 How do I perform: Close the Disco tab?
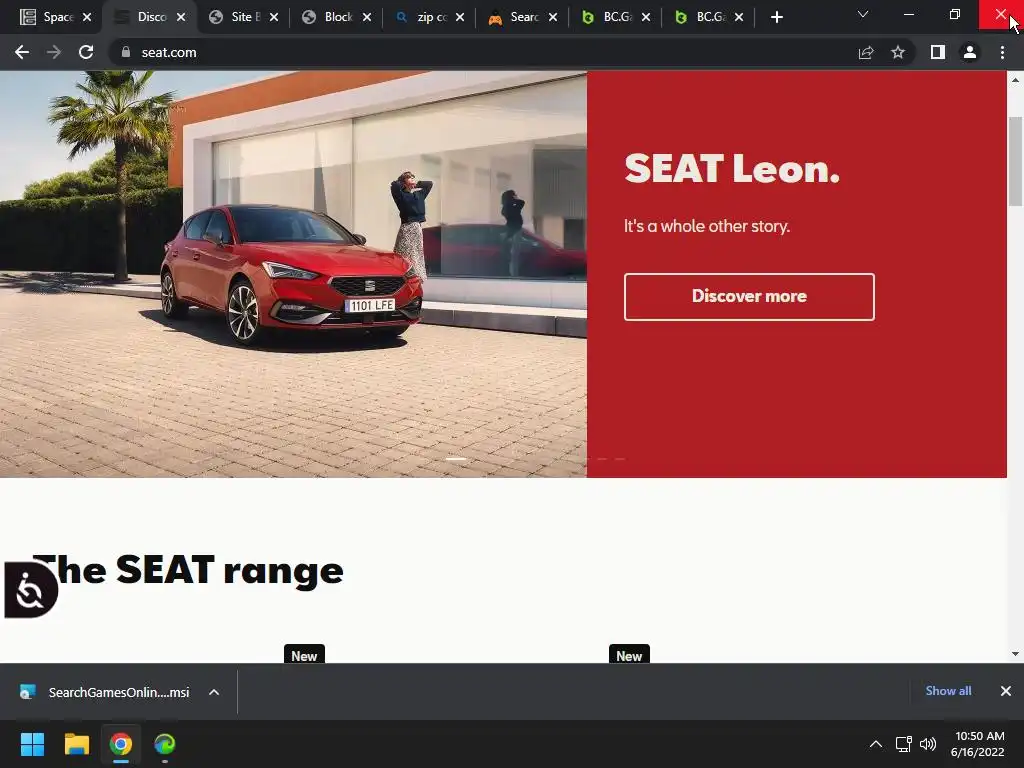181,17
